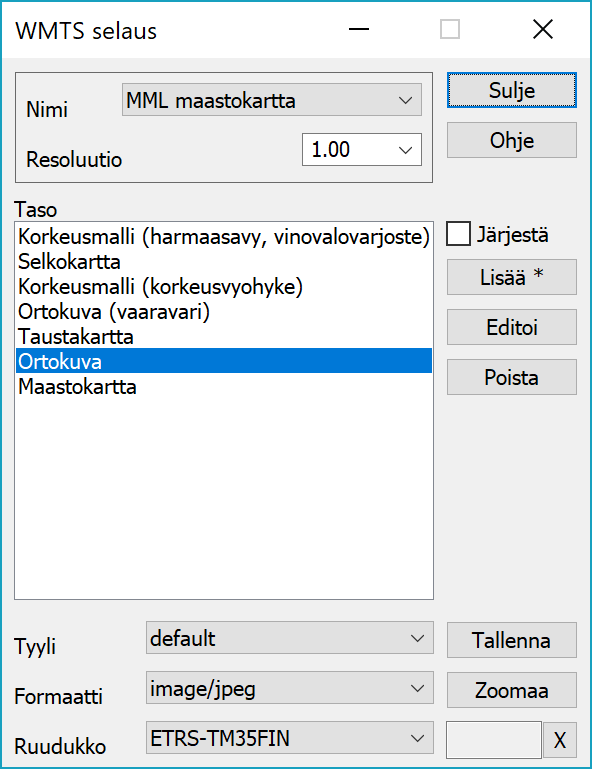Click the empty field beside Ruudukko
This screenshot has height=769, width=592.
493,740
